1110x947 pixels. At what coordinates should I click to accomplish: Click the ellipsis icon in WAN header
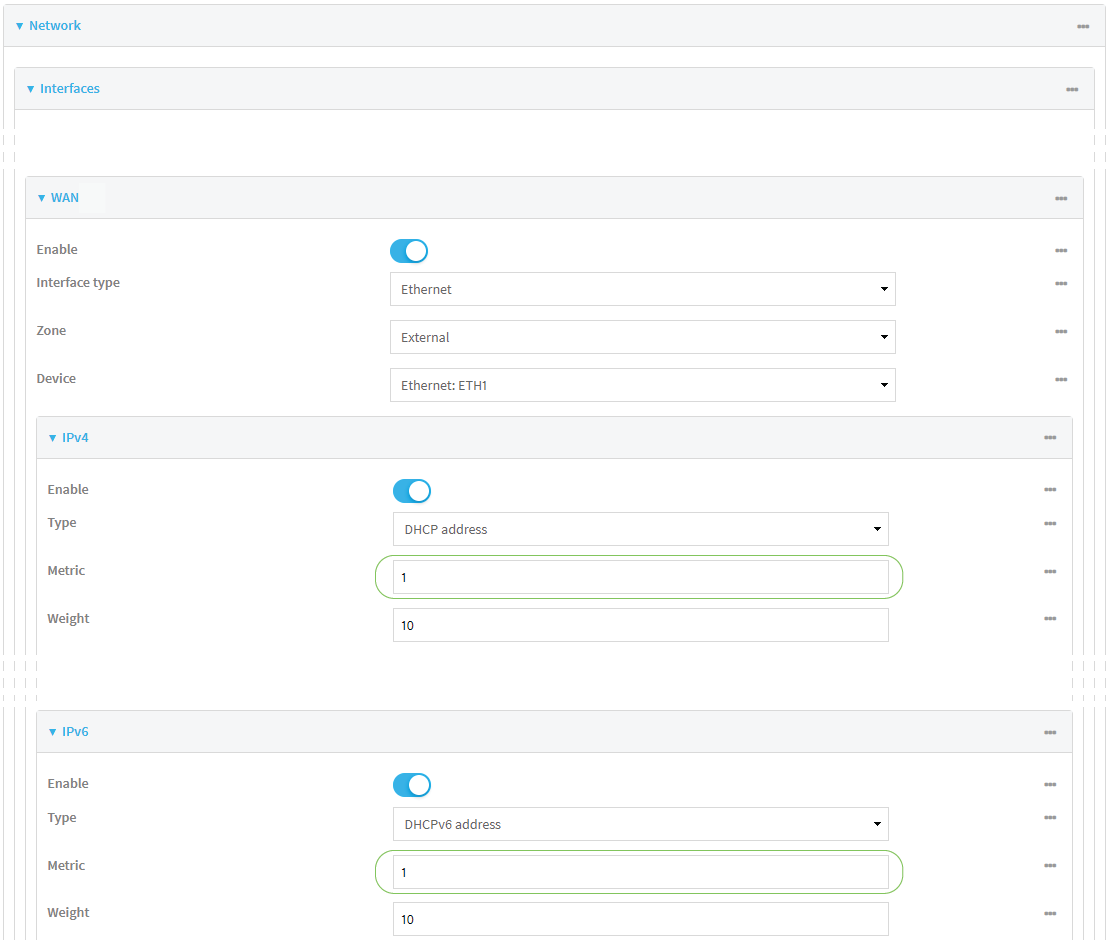[1060, 198]
